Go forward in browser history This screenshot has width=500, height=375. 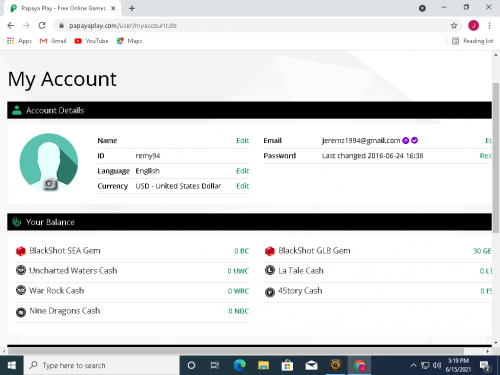[26, 25]
